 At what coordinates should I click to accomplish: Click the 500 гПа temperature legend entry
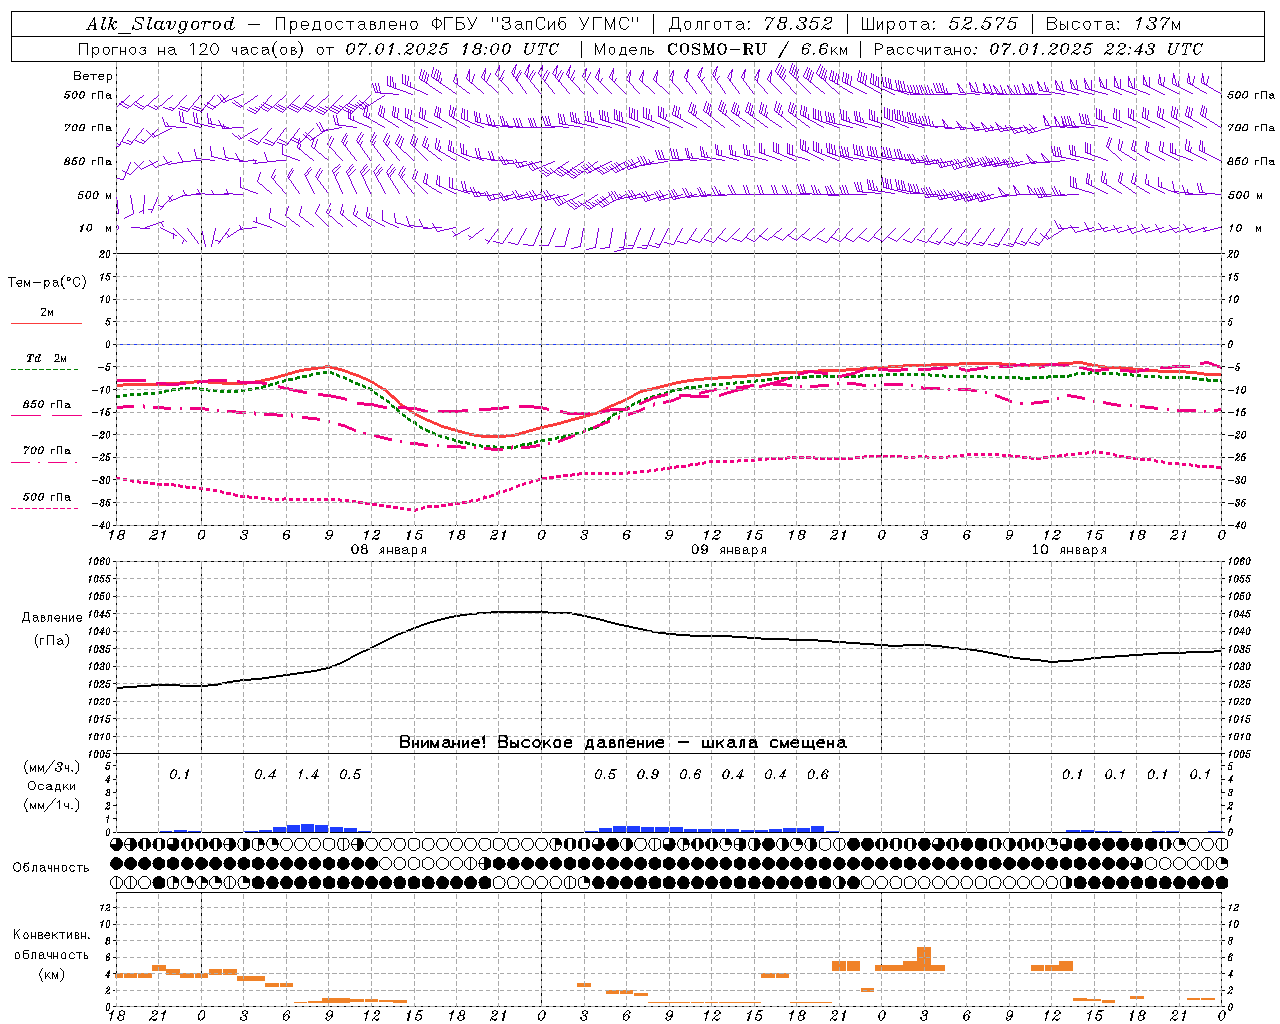pyautogui.click(x=47, y=497)
